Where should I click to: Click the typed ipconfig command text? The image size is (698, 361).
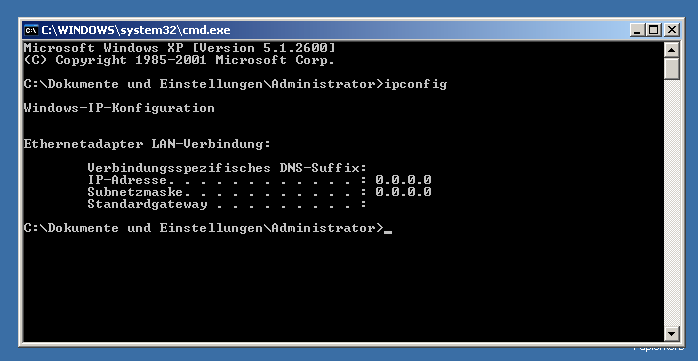(x=415, y=85)
